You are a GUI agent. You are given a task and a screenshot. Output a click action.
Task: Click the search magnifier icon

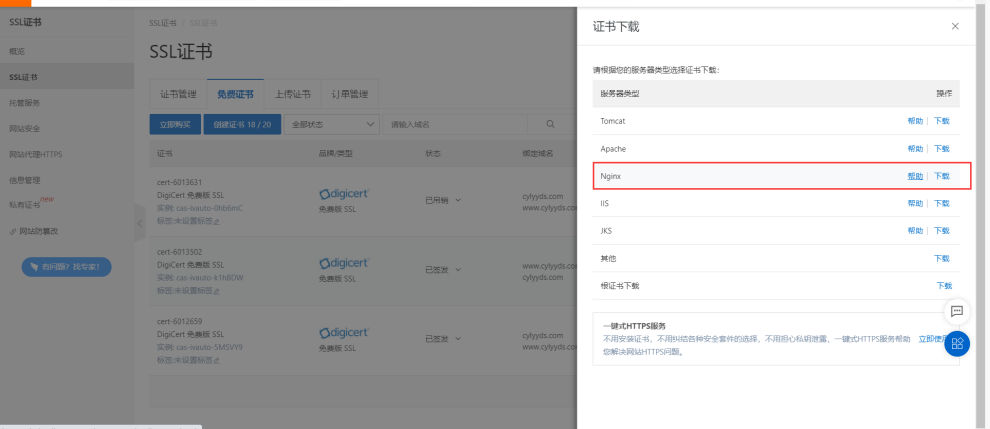pos(550,124)
